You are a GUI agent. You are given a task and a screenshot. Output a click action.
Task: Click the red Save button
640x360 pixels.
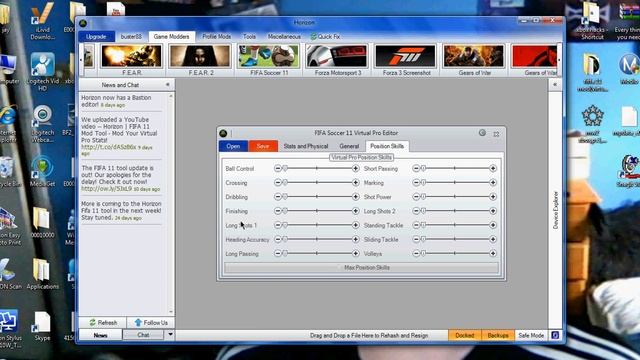pos(263,146)
